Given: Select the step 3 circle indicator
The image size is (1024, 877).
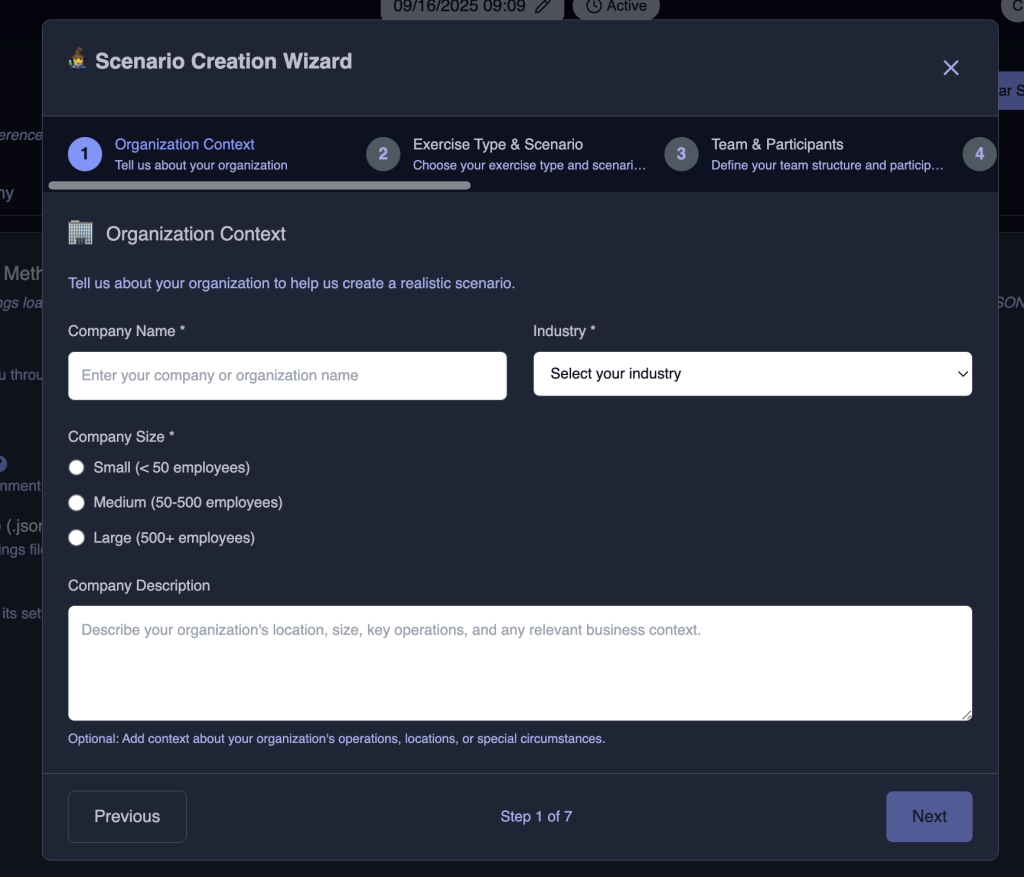Looking at the screenshot, I should [x=681, y=154].
